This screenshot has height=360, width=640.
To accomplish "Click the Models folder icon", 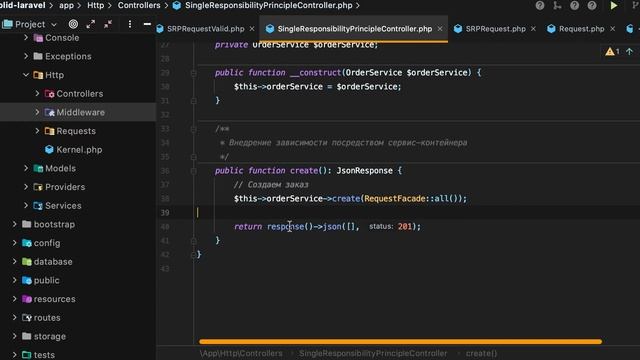I will pos(38,168).
